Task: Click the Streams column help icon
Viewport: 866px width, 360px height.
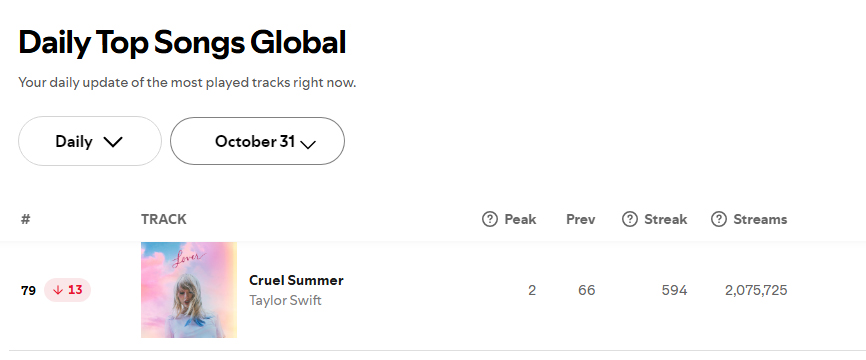Action: (719, 219)
